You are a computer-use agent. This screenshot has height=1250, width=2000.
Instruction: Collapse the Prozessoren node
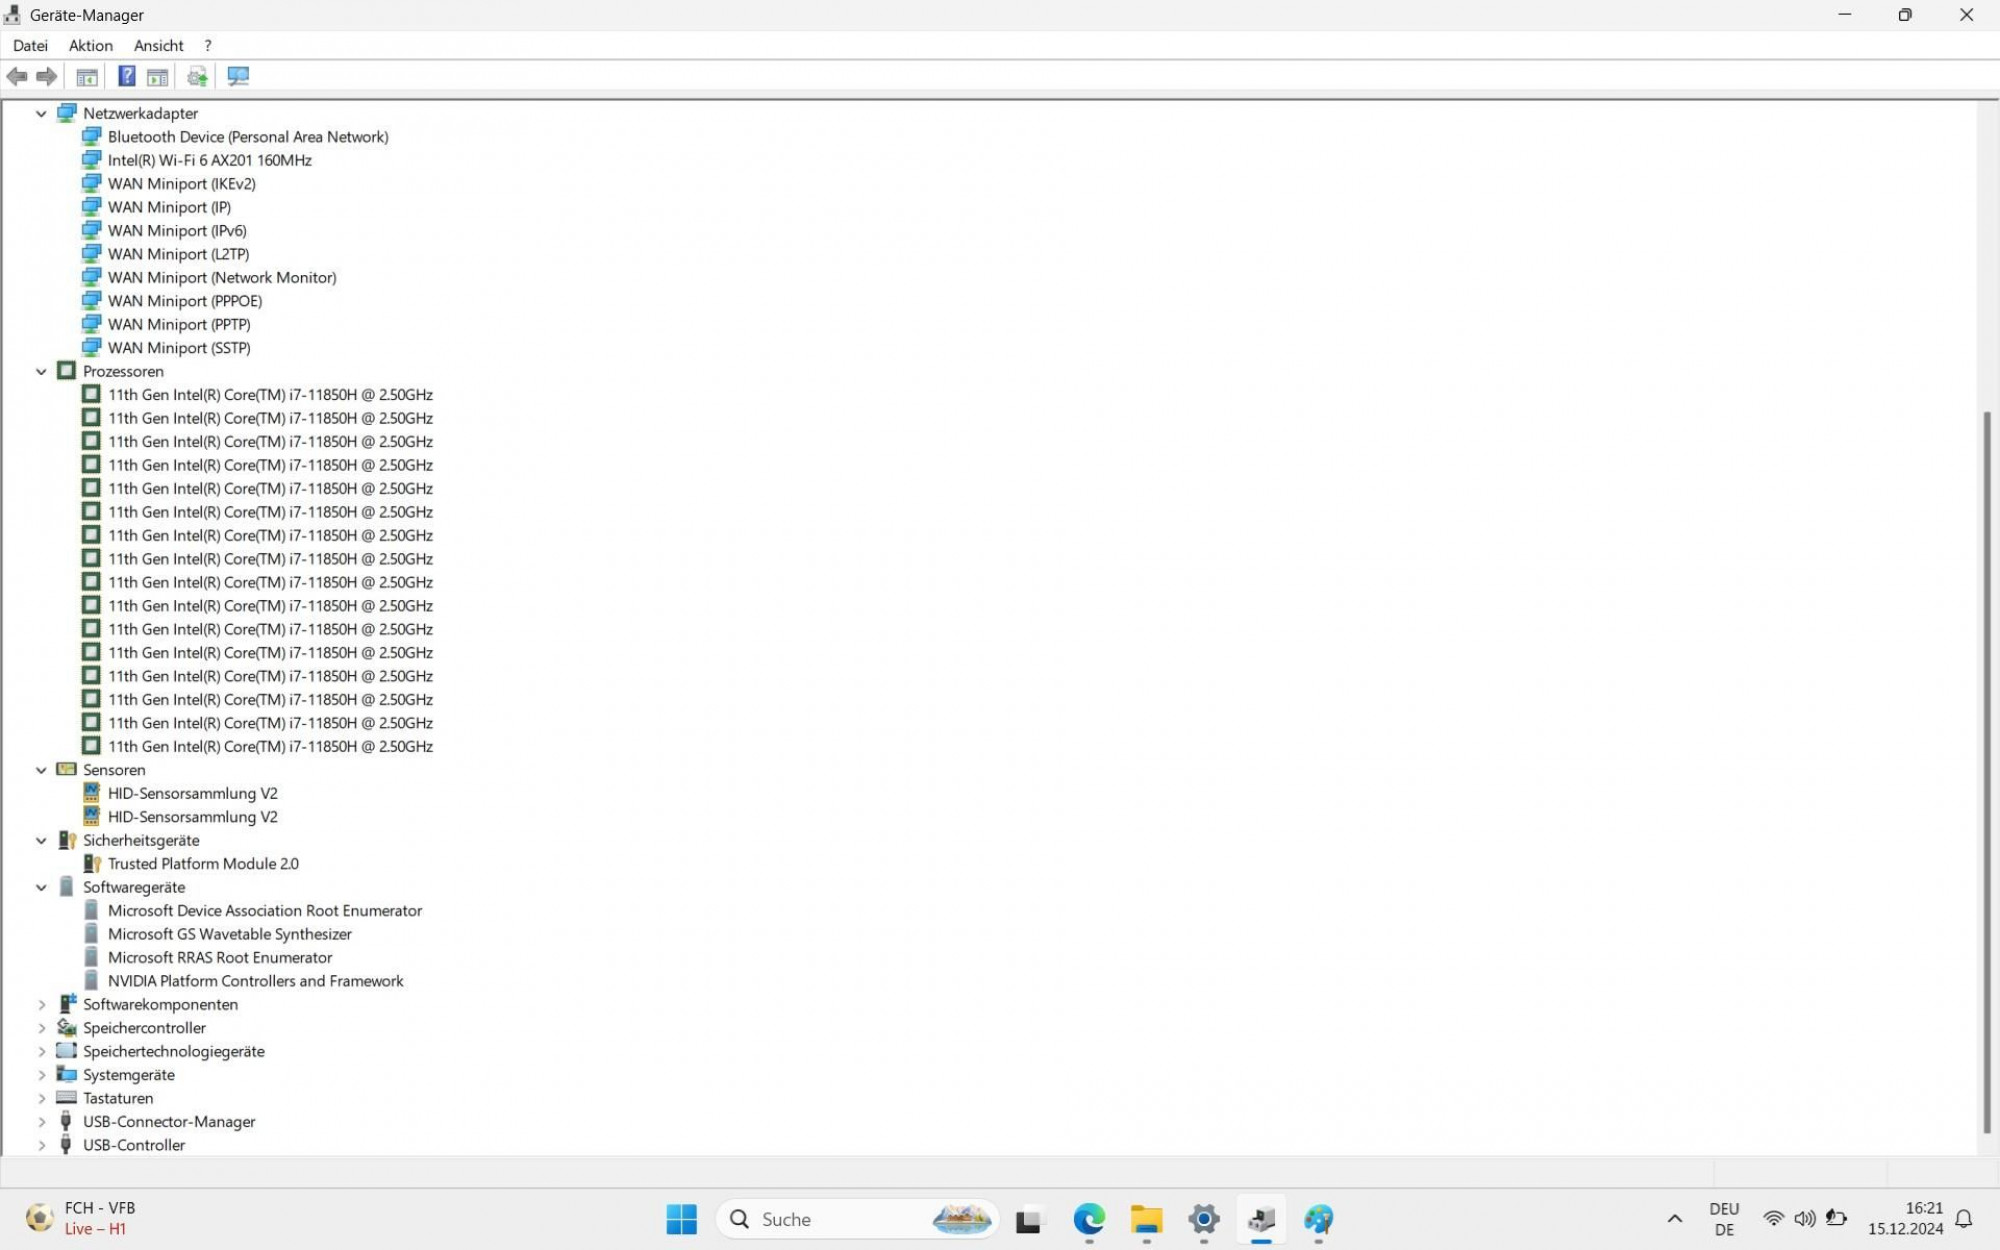tap(41, 372)
